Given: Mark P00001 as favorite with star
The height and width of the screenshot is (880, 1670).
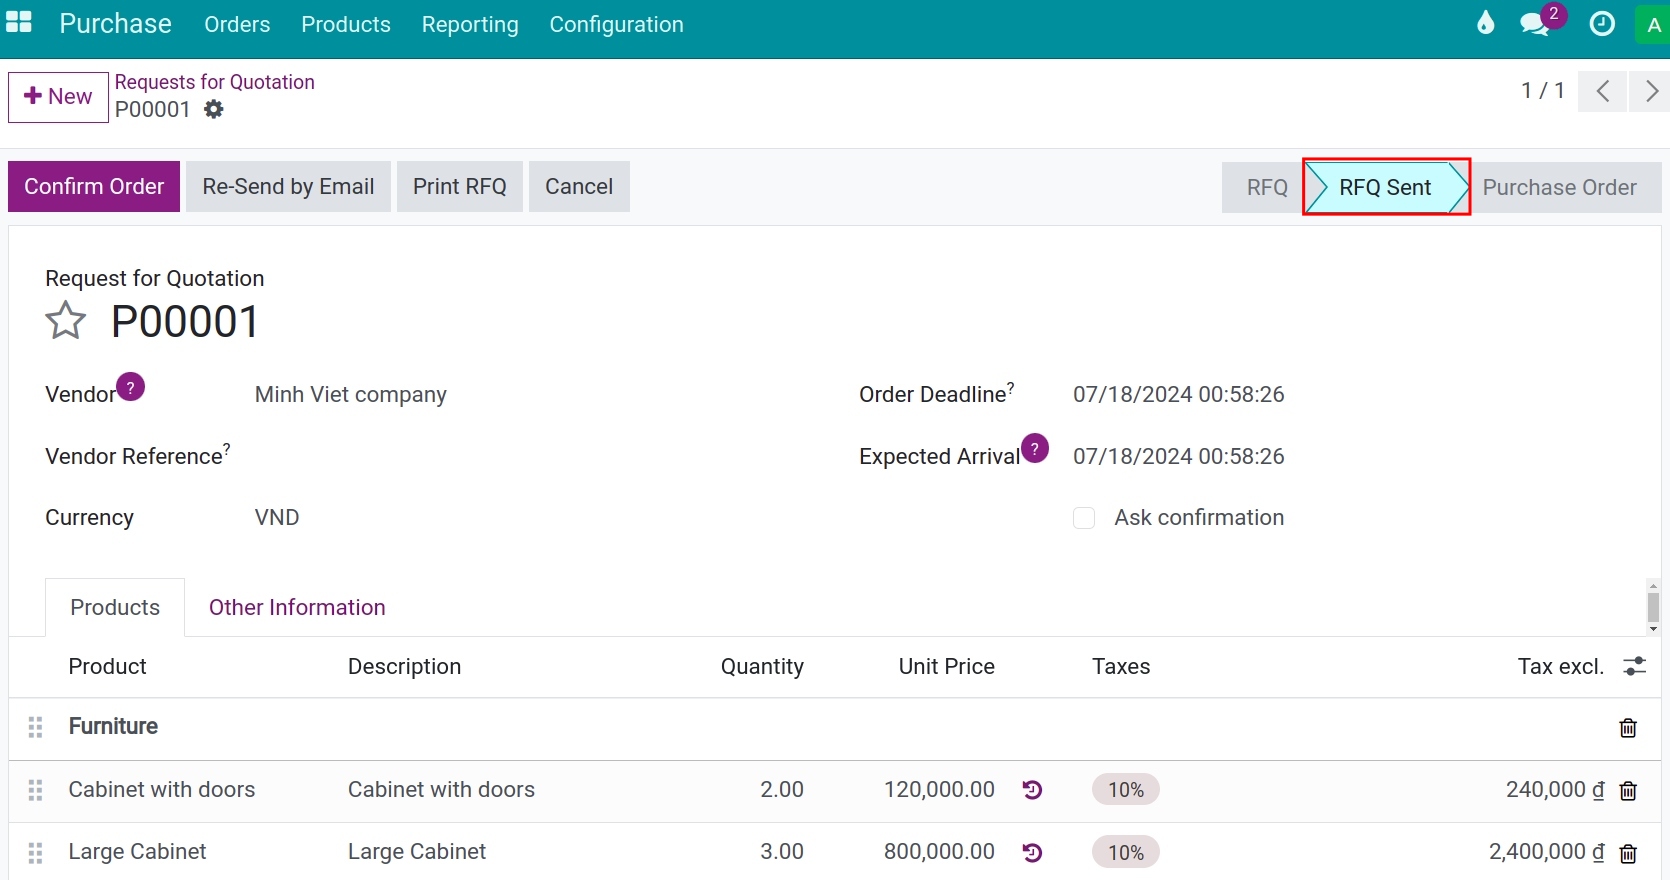Looking at the screenshot, I should coord(66,321).
